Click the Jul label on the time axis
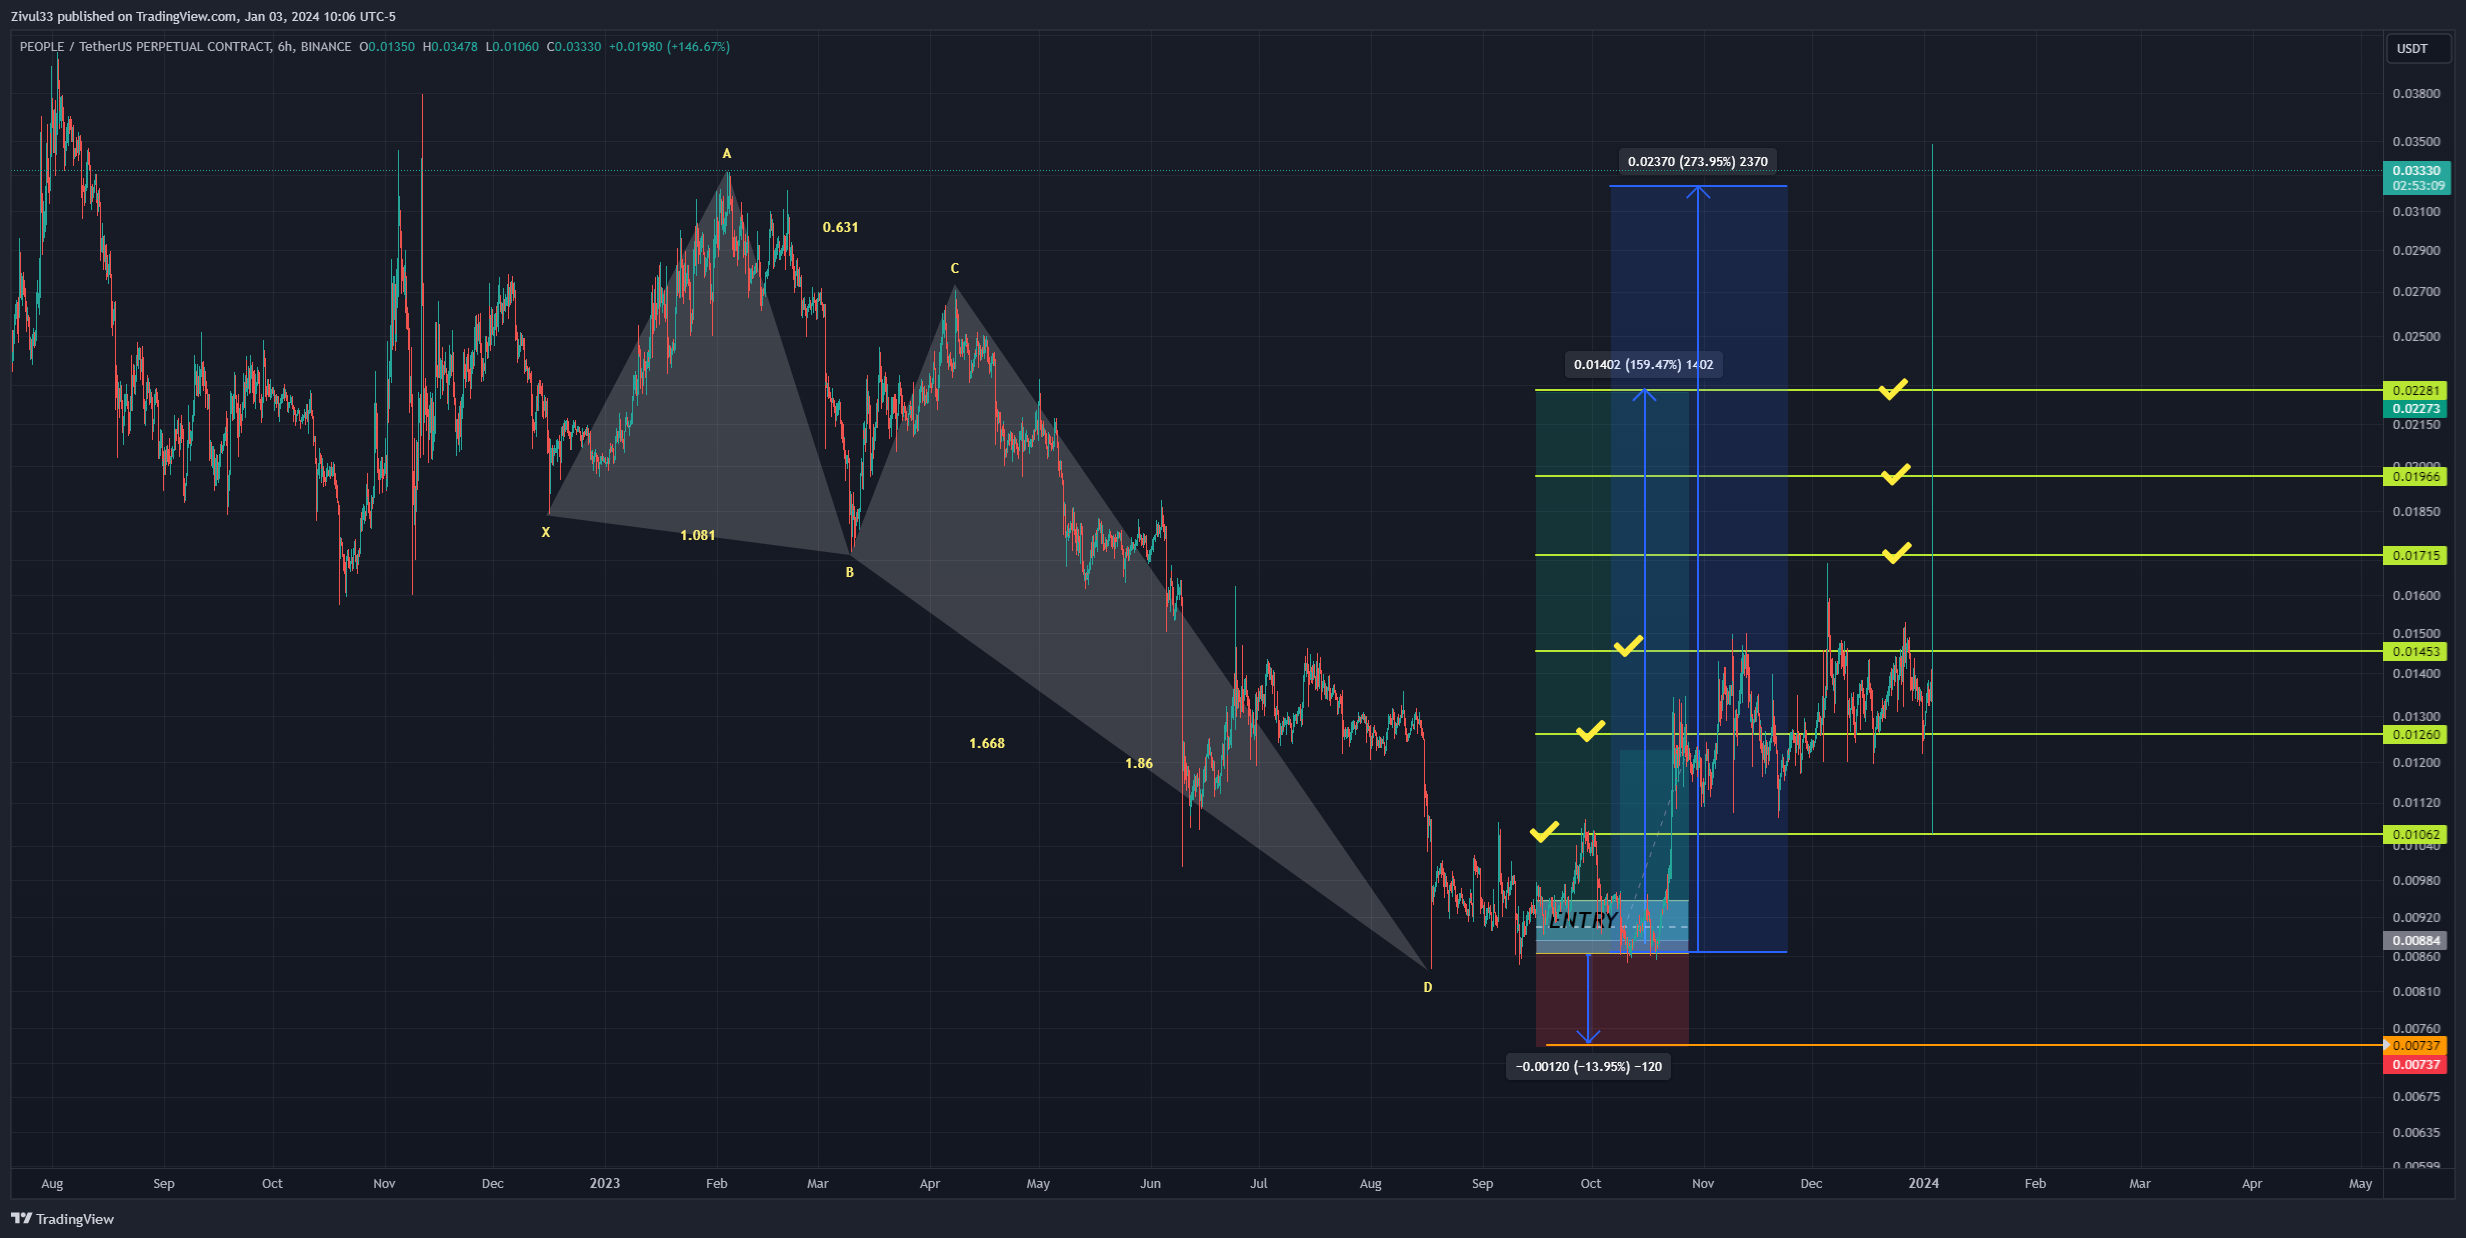 (1259, 1183)
